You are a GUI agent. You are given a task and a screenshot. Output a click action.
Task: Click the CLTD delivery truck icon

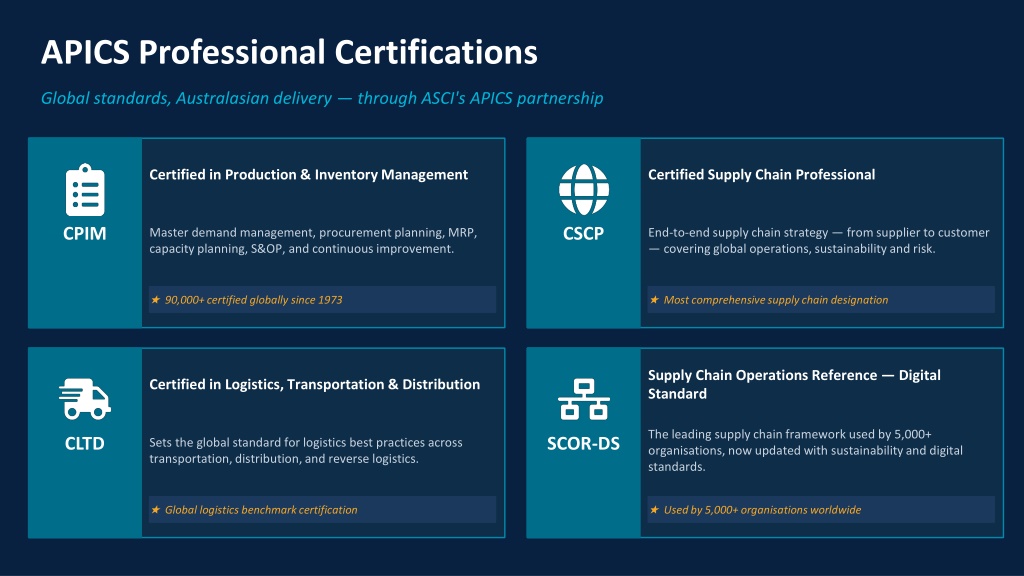click(x=85, y=398)
